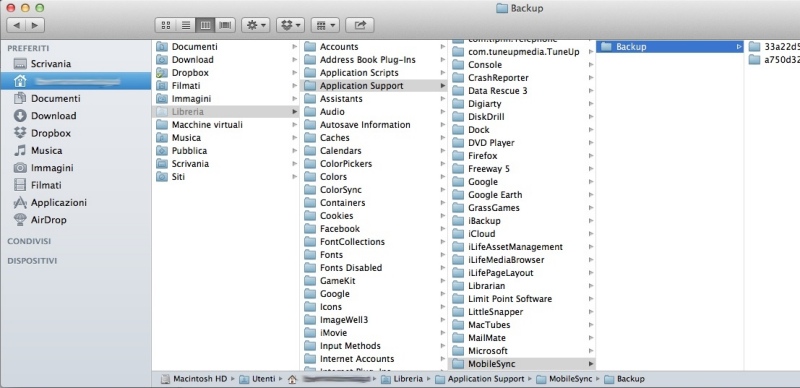Select the Firefox folder
This screenshot has height=388, width=800.
522,156
